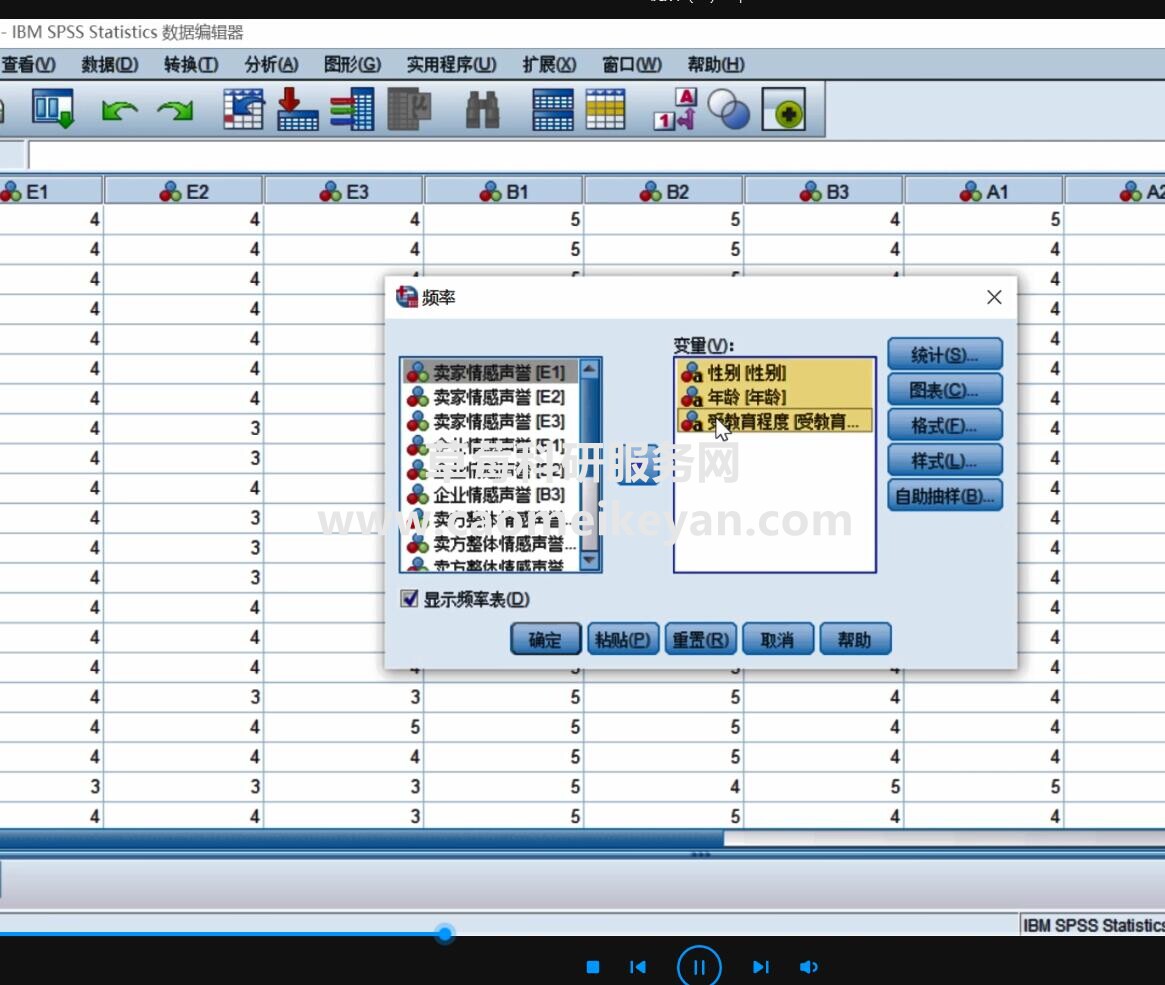1165x985 pixels.
Task: Open the 帮助(H) menu
Action: (x=715, y=65)
